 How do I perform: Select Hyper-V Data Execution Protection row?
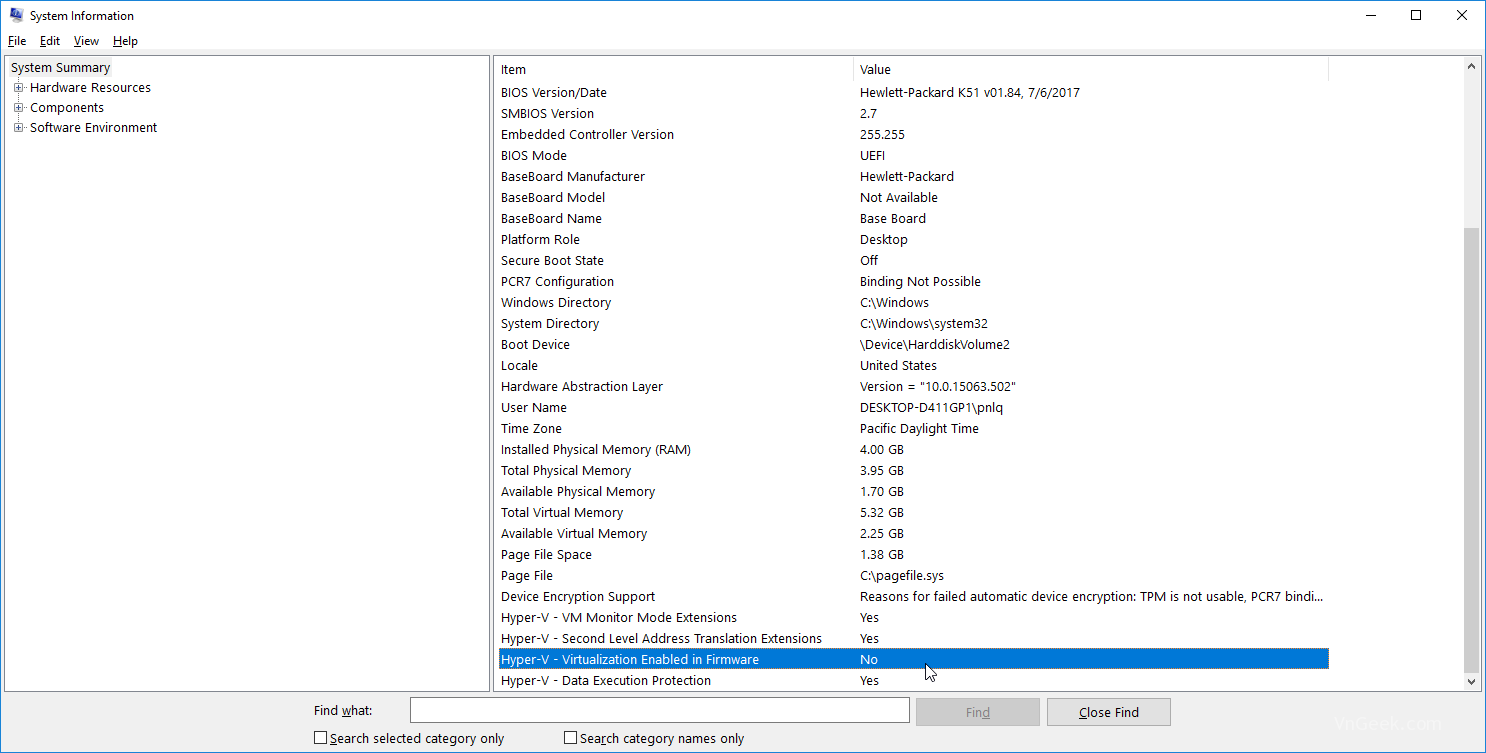tap(913, 681)
